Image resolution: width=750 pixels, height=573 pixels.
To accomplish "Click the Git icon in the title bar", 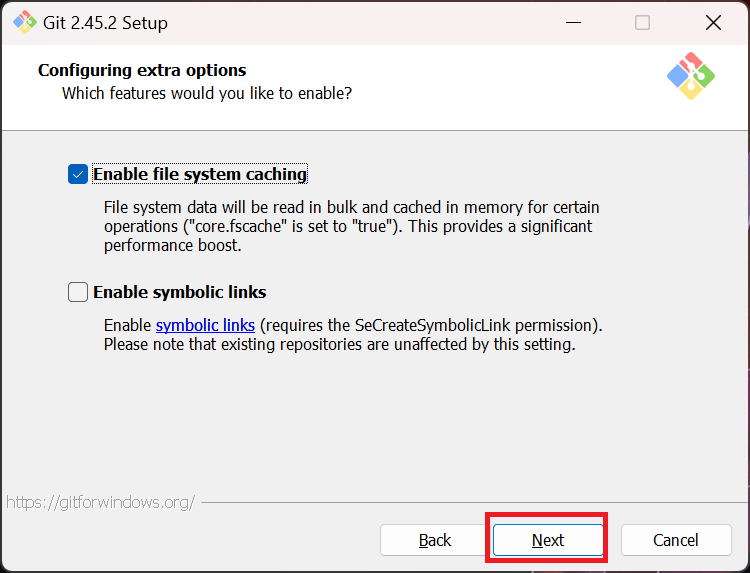I will pyautogui.click(x=24, y=22).
